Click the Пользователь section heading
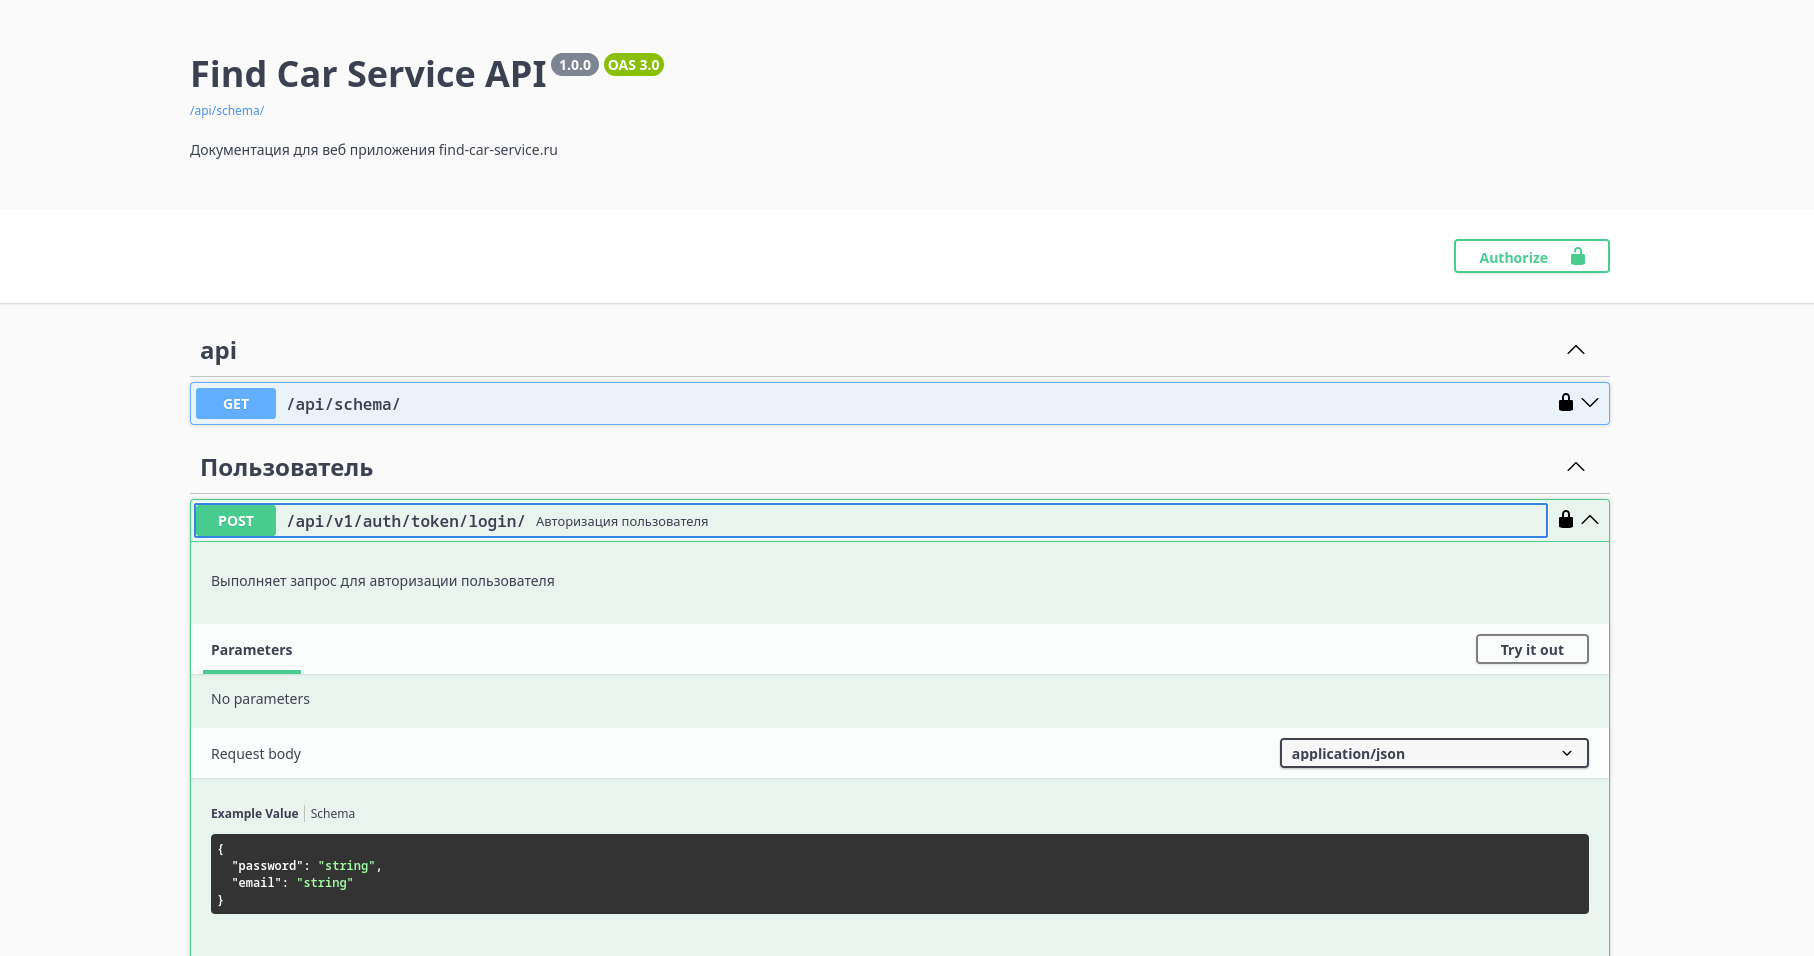 coord(287,468)
